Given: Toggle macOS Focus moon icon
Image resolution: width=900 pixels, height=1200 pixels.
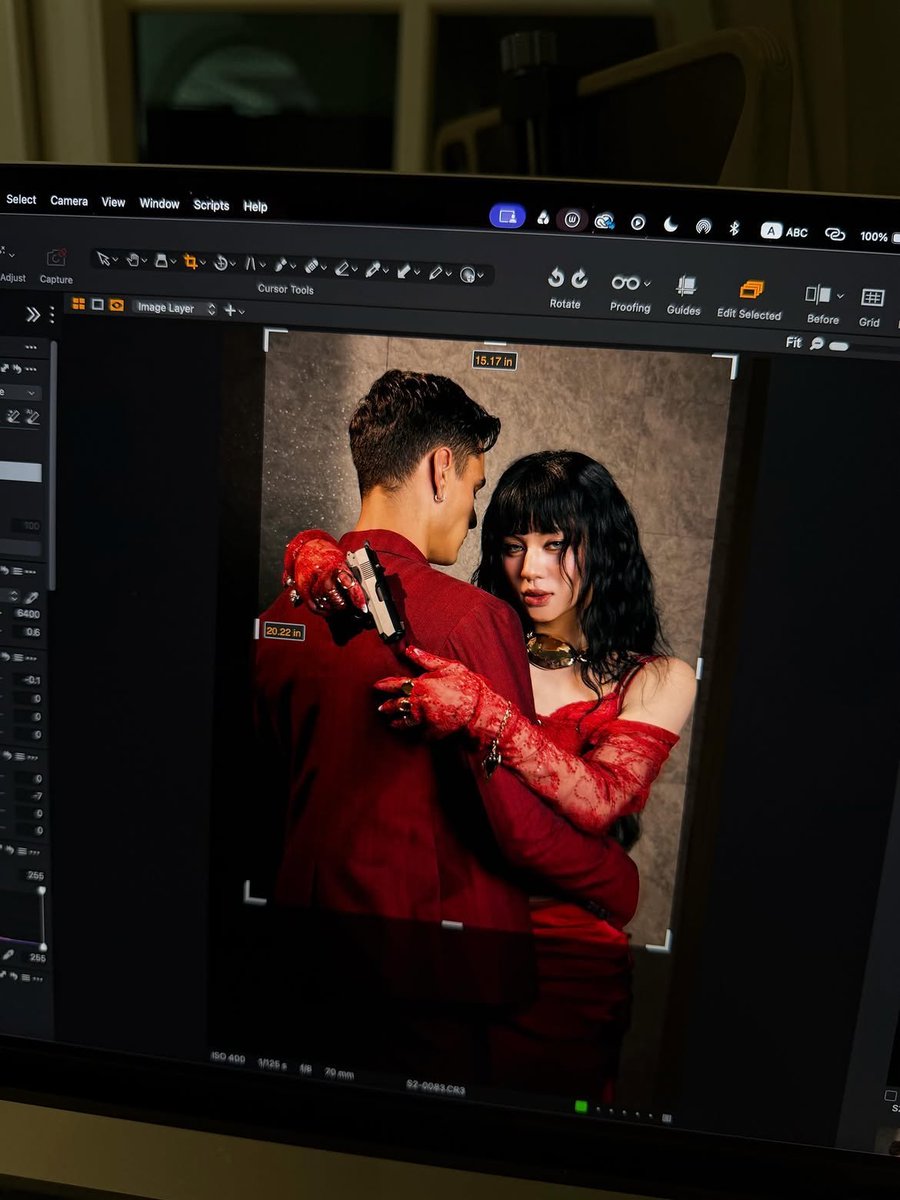Looking at the screenshot, I should tap(670, 224).
